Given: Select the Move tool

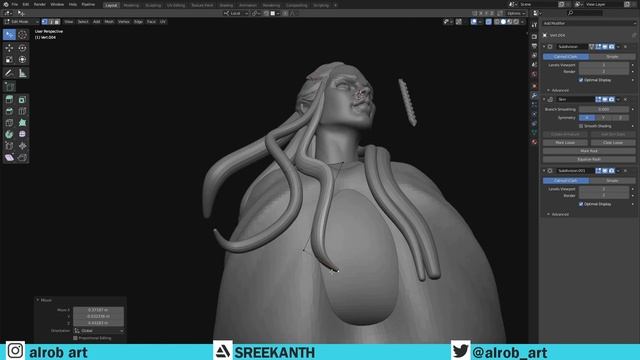Looking at the screenshot, I should [x=9, y=48].
